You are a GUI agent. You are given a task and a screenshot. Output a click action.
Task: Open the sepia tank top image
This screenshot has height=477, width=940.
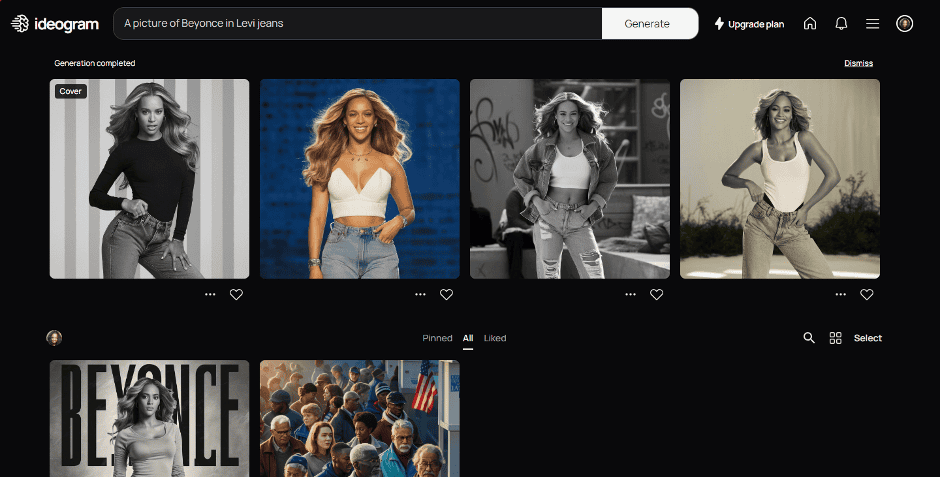[780, 179]
